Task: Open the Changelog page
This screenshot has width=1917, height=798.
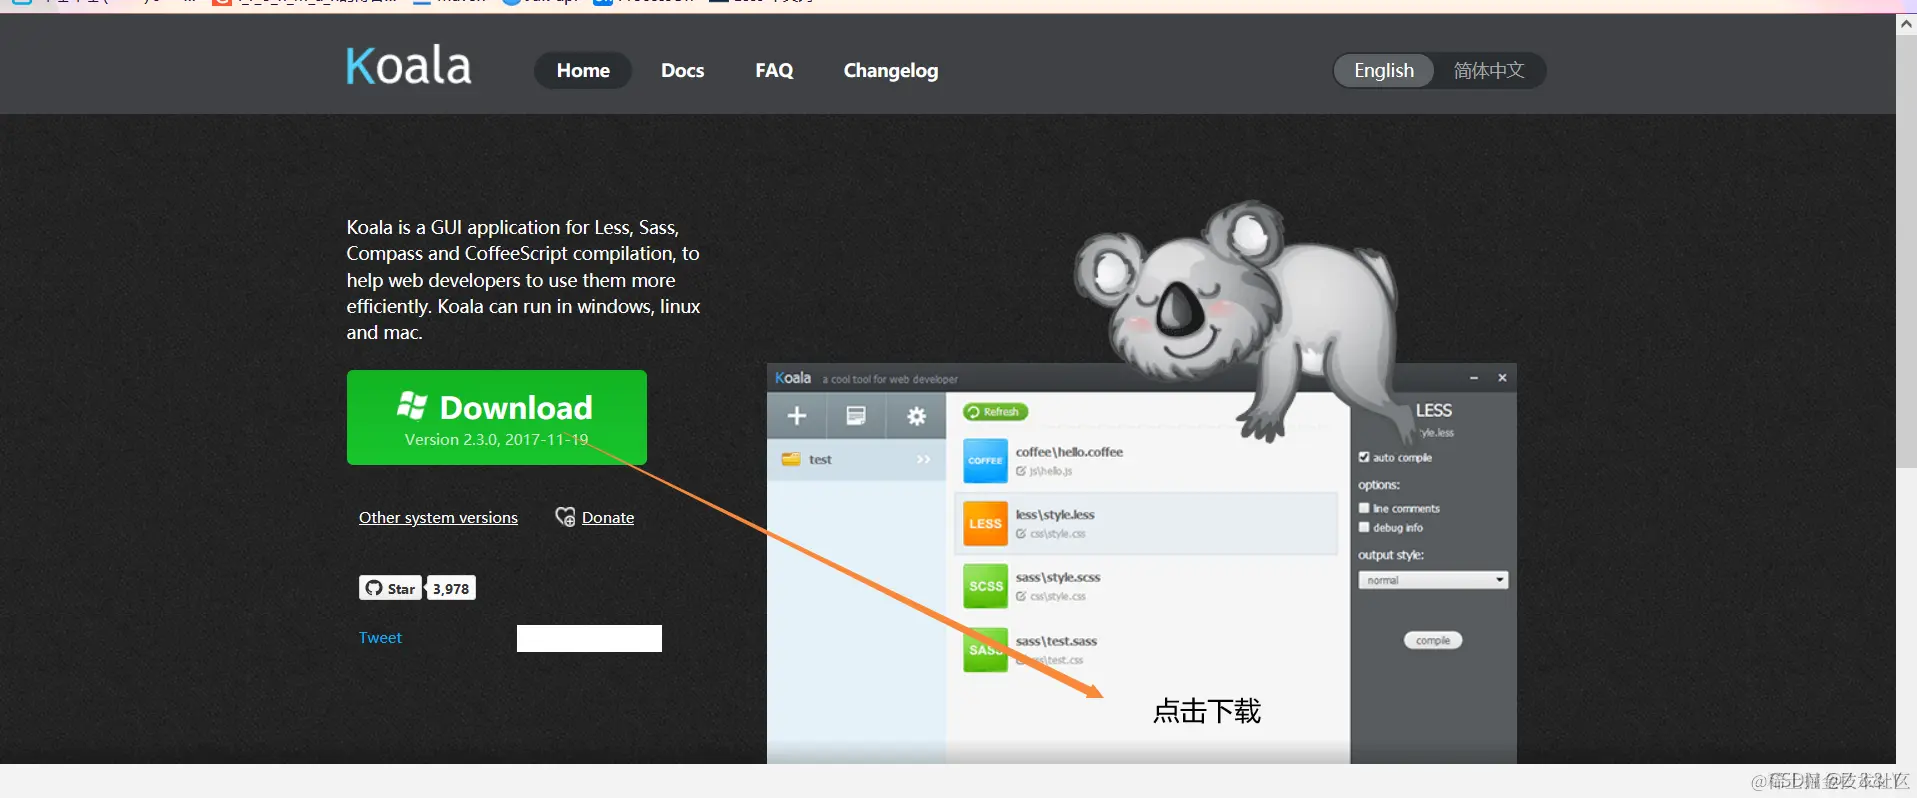Action: [x=890, y=70]
